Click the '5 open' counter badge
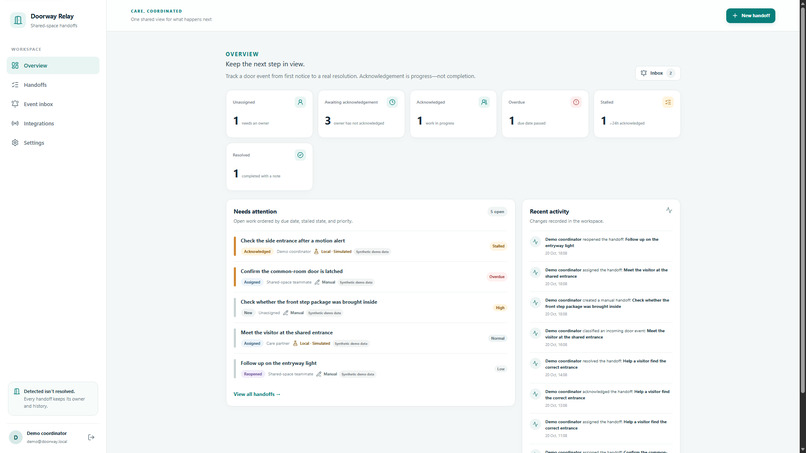 tap(497, 212)
